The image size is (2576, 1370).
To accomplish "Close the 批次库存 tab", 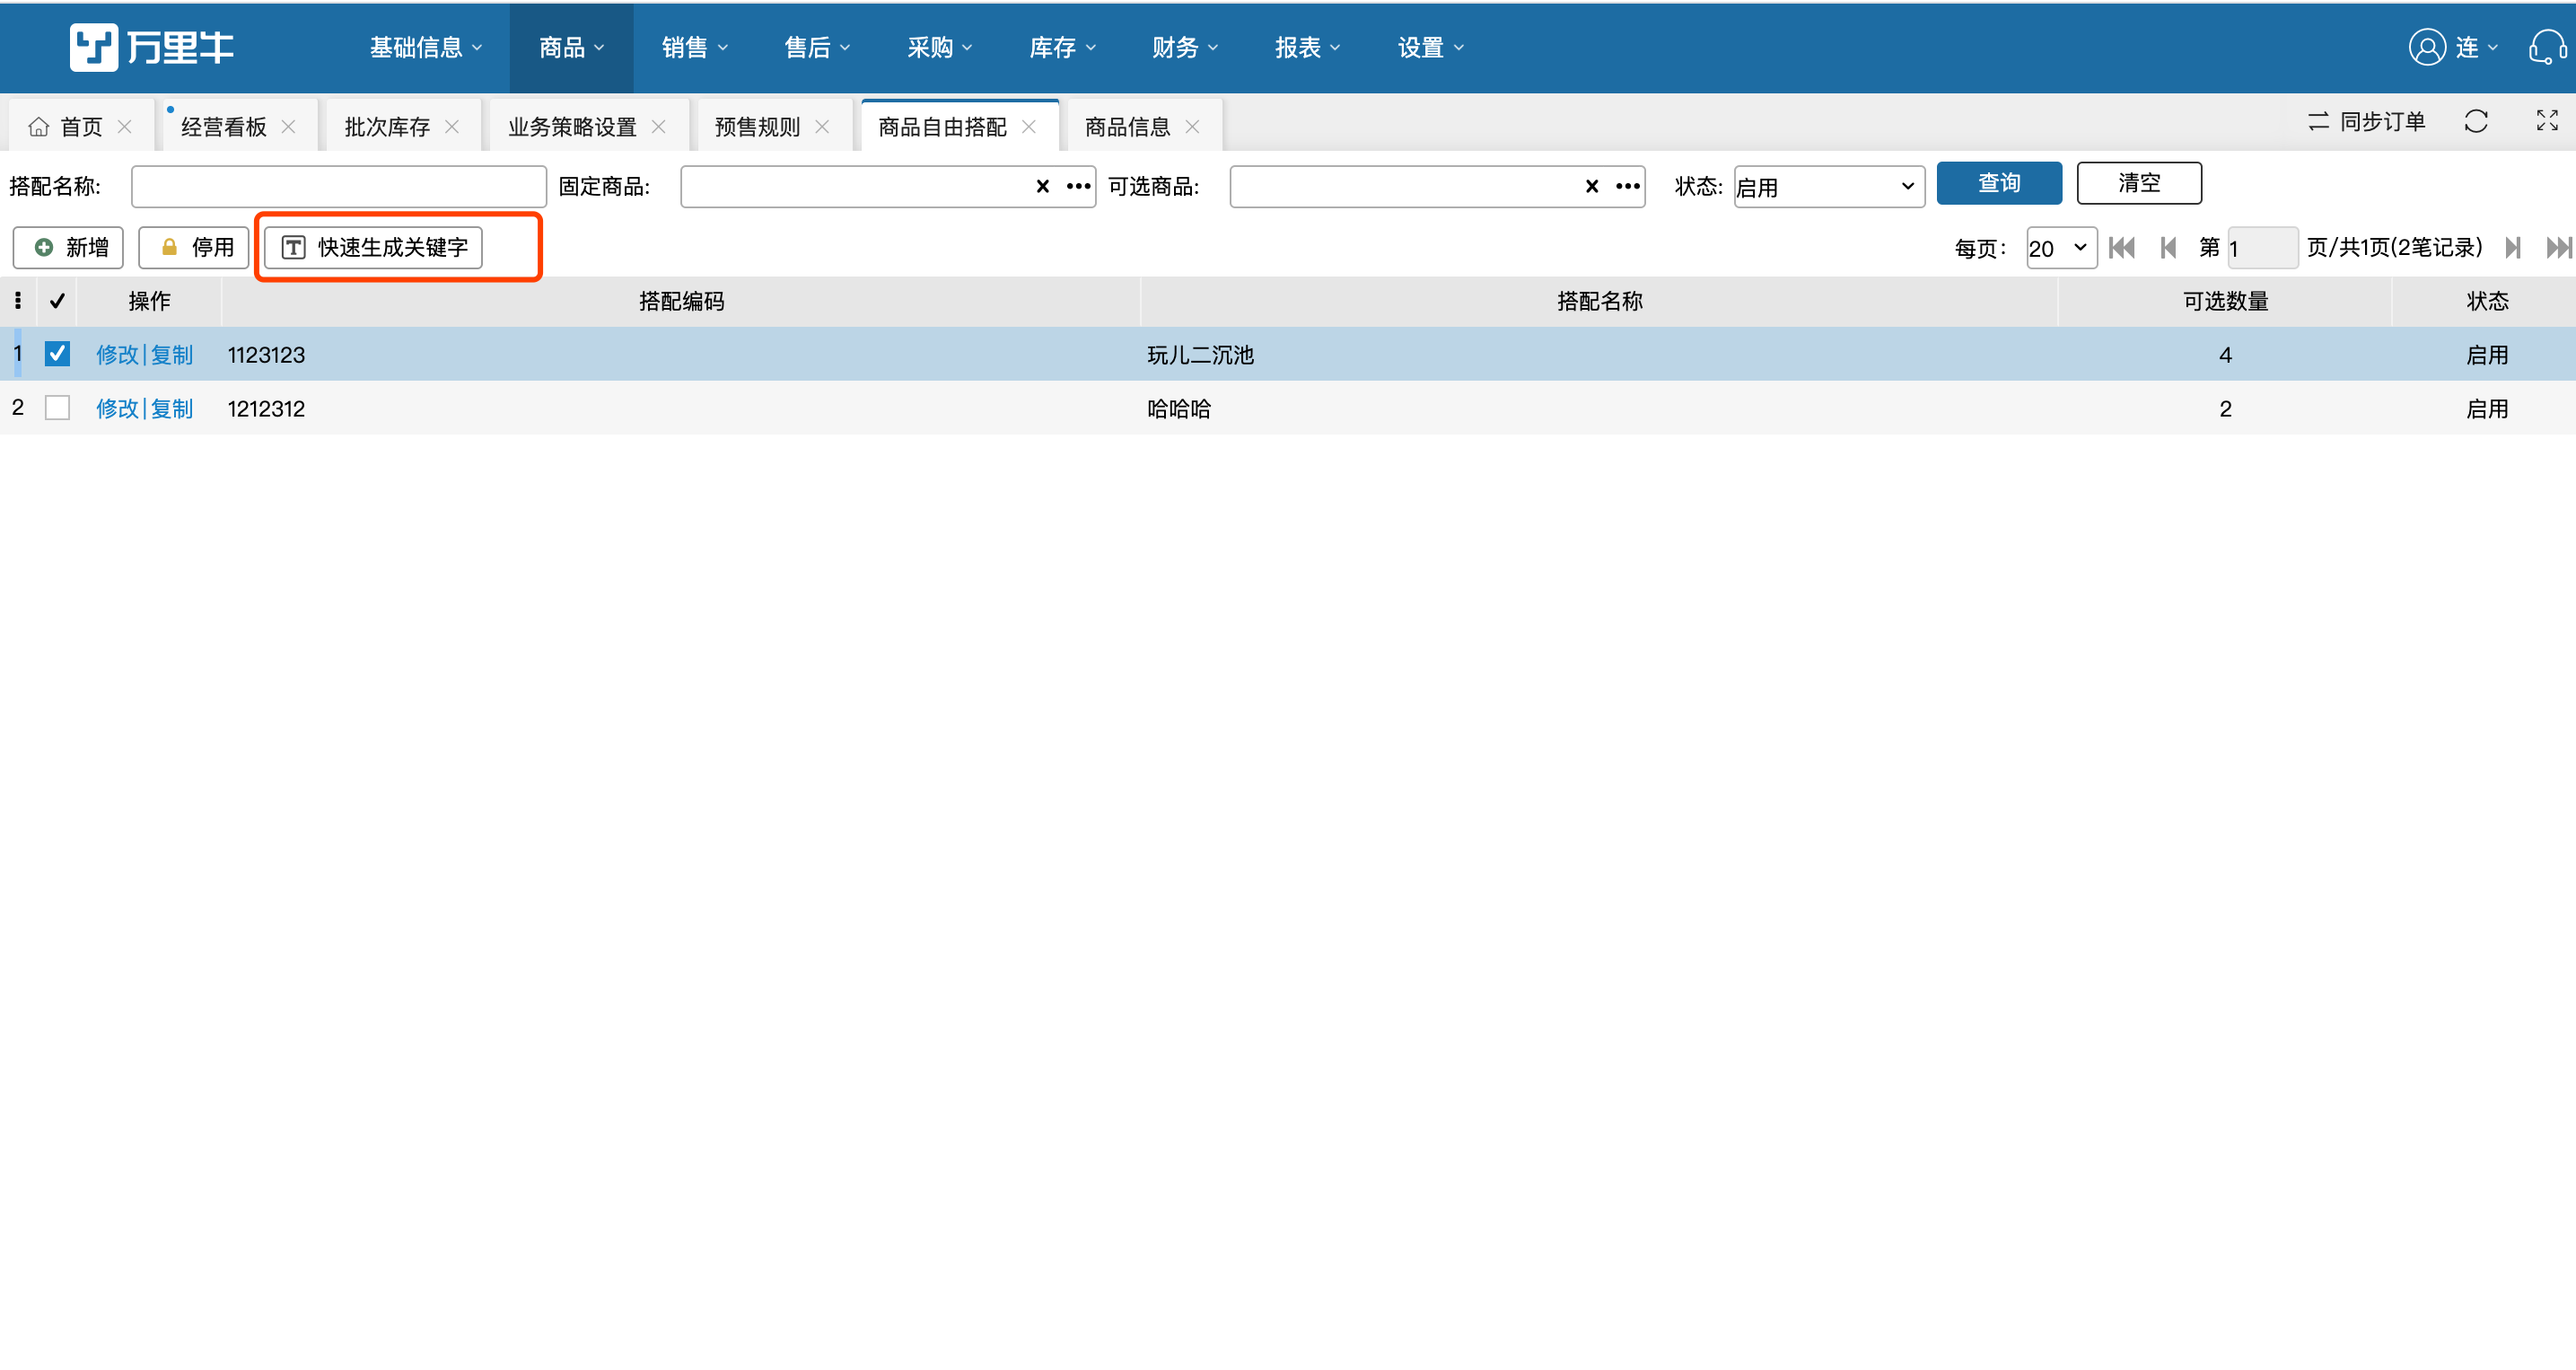I will [x=452, y=127].
